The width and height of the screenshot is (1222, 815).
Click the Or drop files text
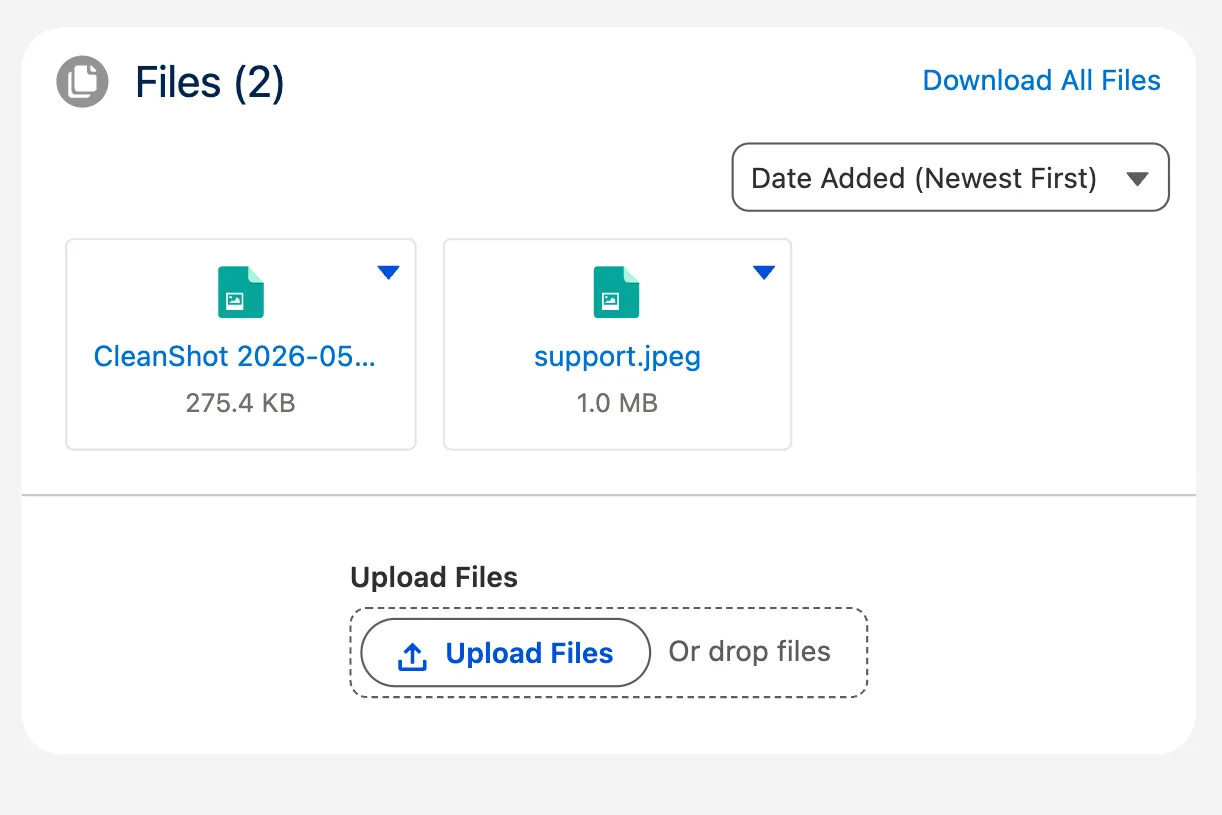[750, 652]
